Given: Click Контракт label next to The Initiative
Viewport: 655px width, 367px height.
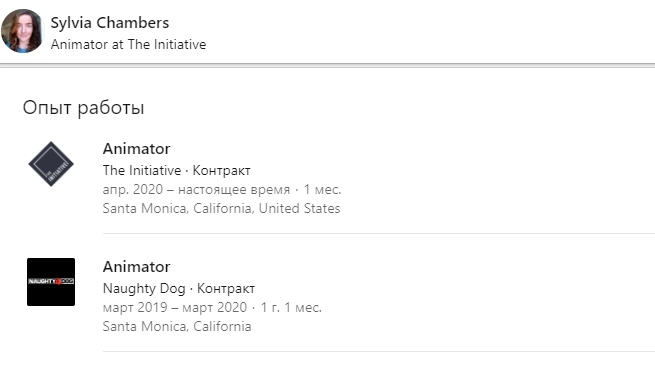Looking at the screenshot, I should tap(221, 170).
